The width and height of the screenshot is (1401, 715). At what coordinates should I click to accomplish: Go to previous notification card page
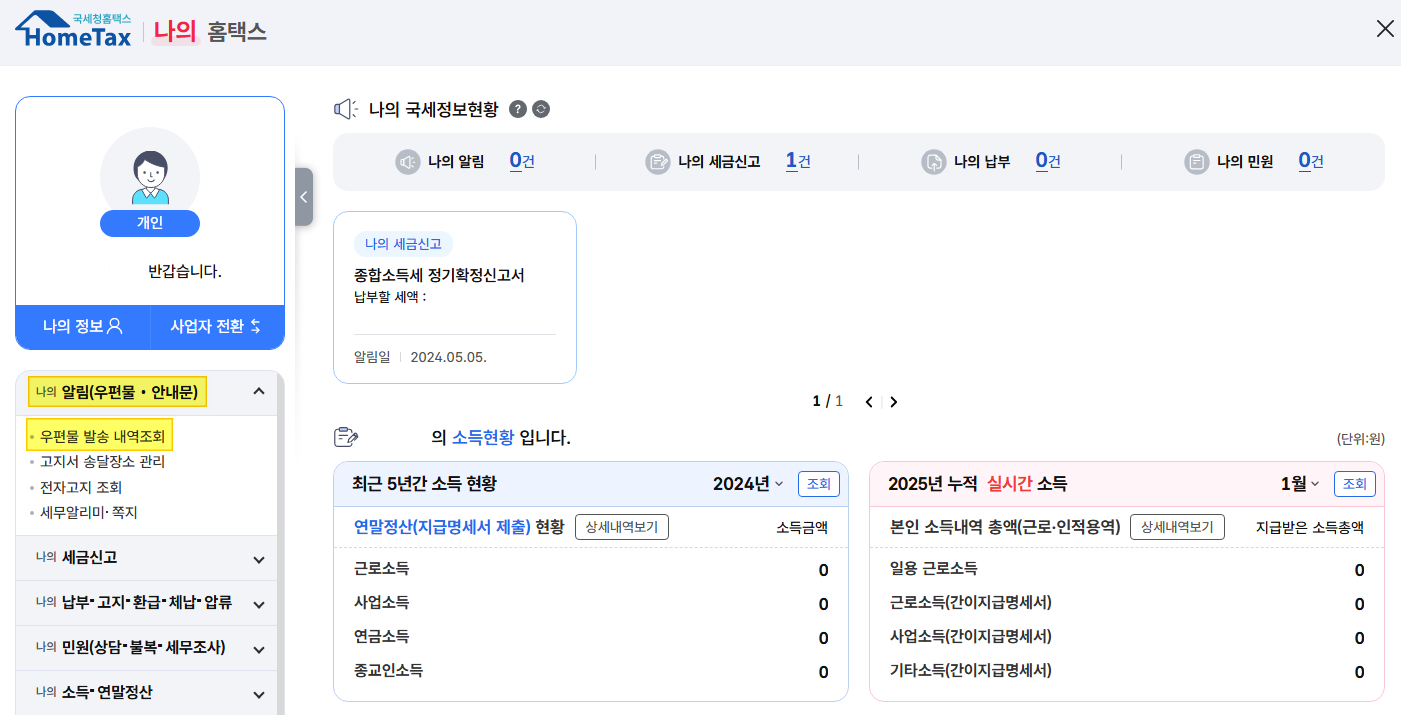(x=869, y=402)
